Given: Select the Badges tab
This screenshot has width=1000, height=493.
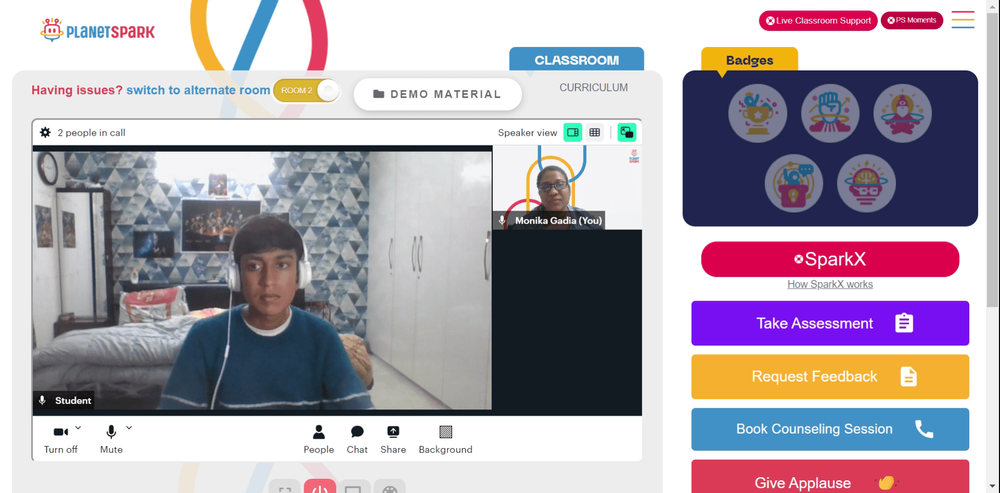Looking at the screenshot, I should point(749,61).
